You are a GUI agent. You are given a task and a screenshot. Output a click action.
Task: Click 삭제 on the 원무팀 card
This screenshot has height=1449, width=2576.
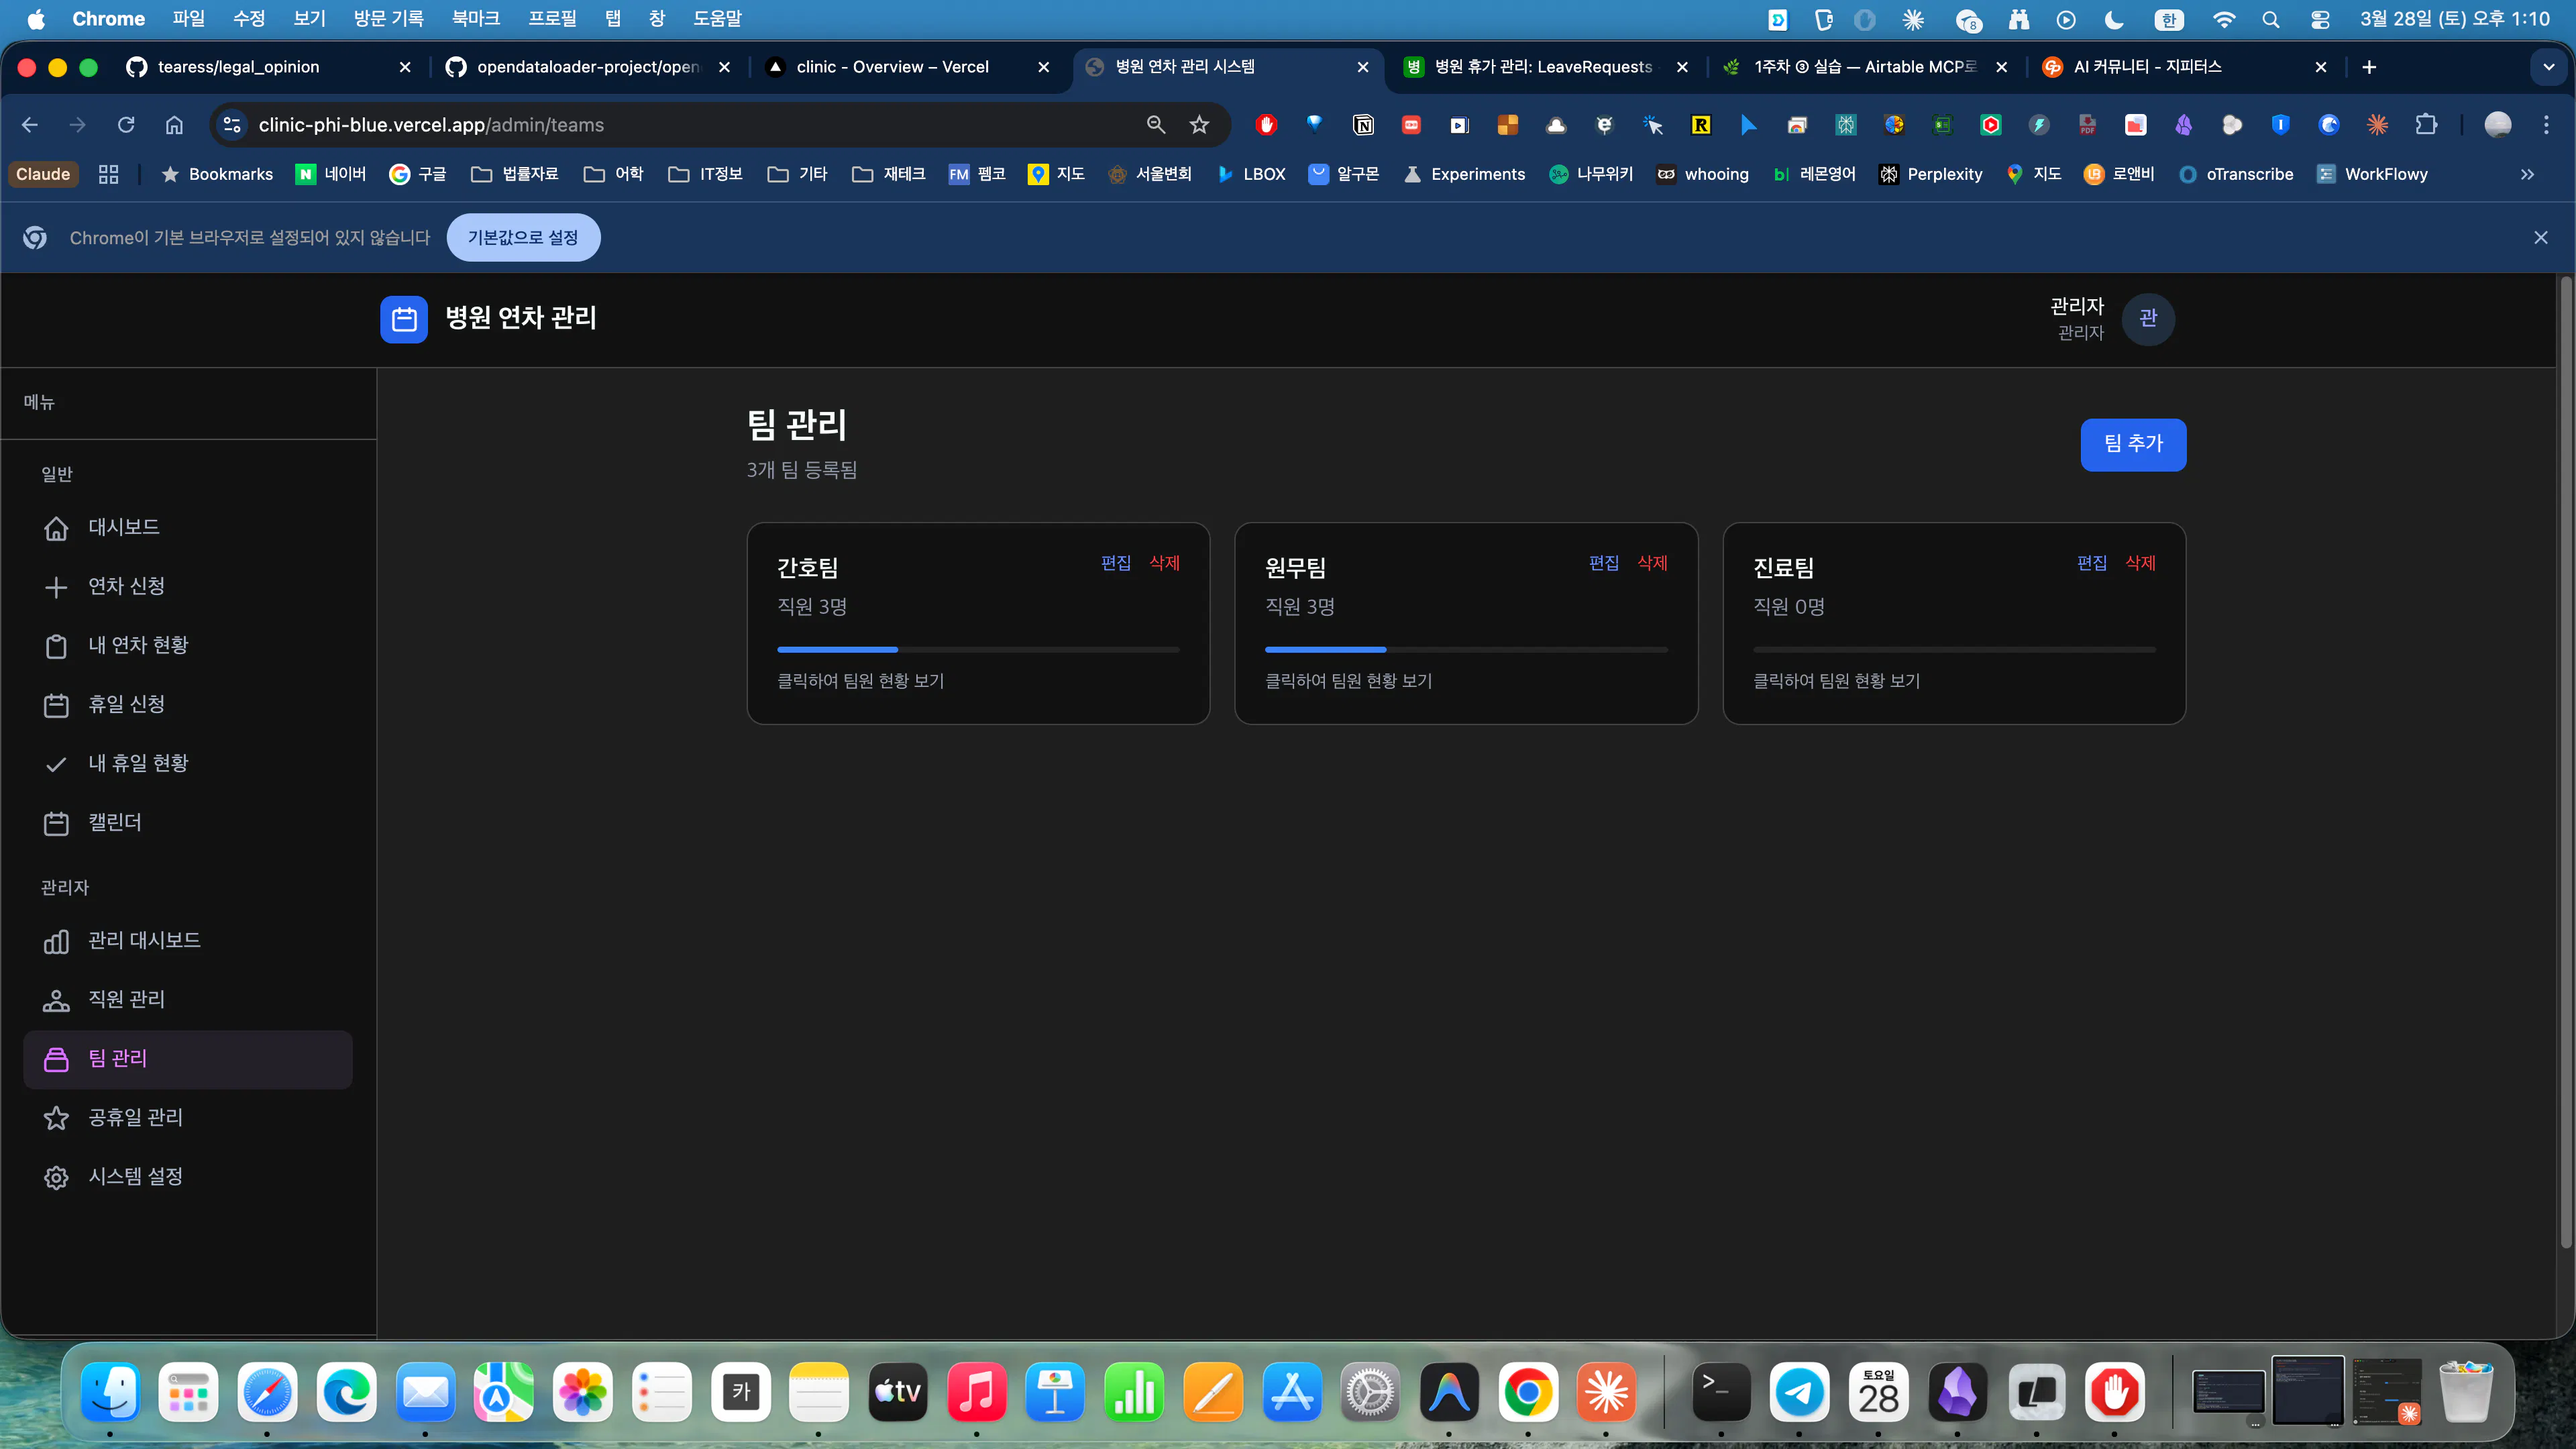tap(1652, 563)
